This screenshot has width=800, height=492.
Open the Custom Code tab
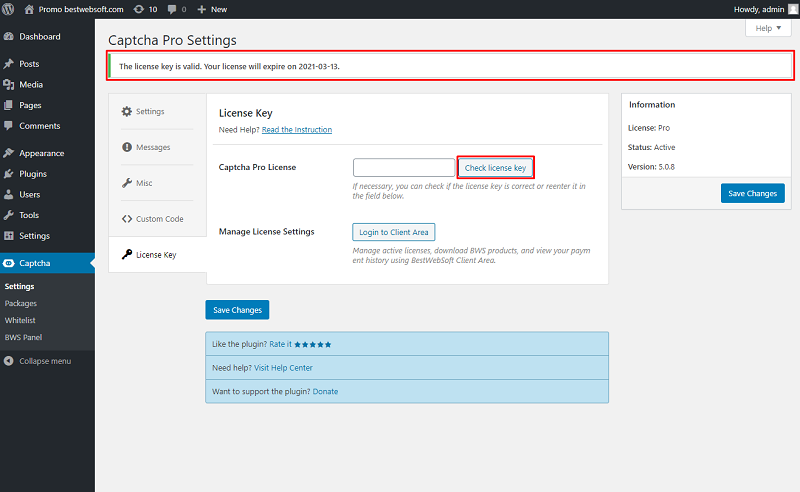tap(157, 219)
